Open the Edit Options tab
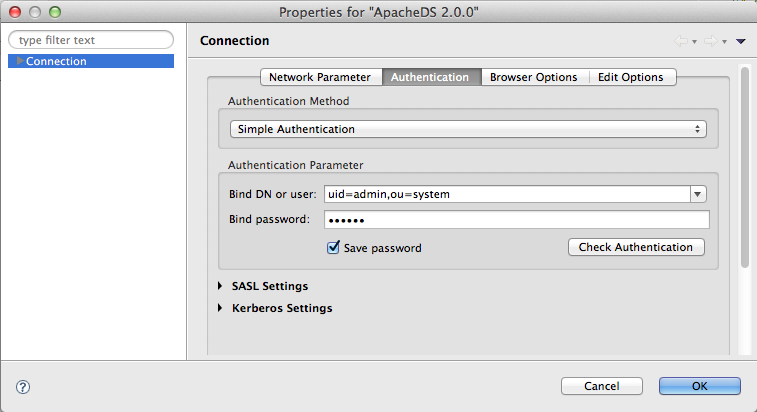The image size is (757, 412). pos(630,77)
